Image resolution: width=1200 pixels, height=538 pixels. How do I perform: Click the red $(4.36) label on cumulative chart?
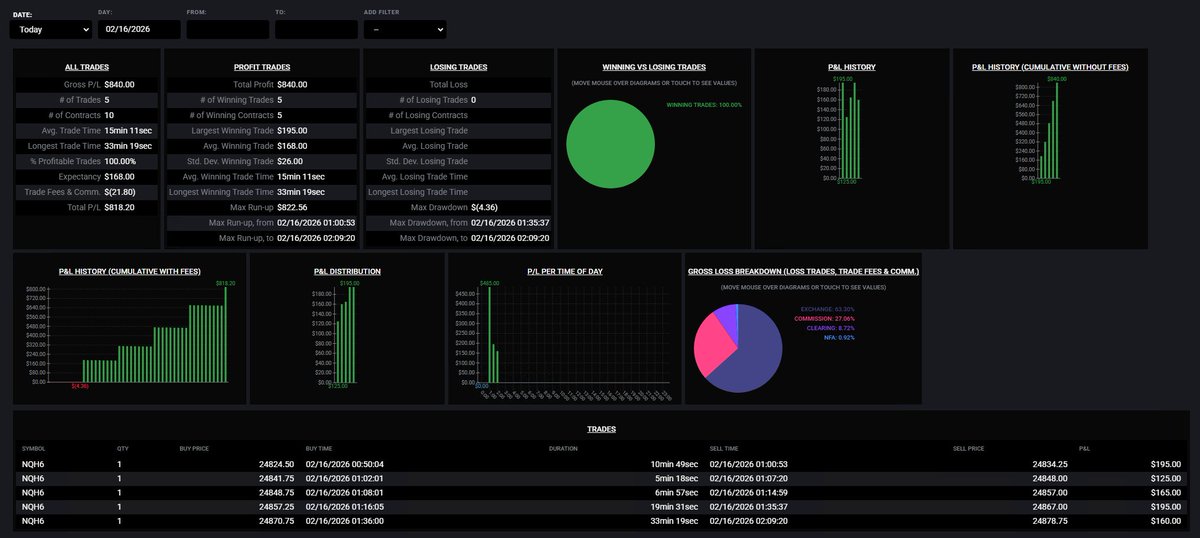[80, 386]
